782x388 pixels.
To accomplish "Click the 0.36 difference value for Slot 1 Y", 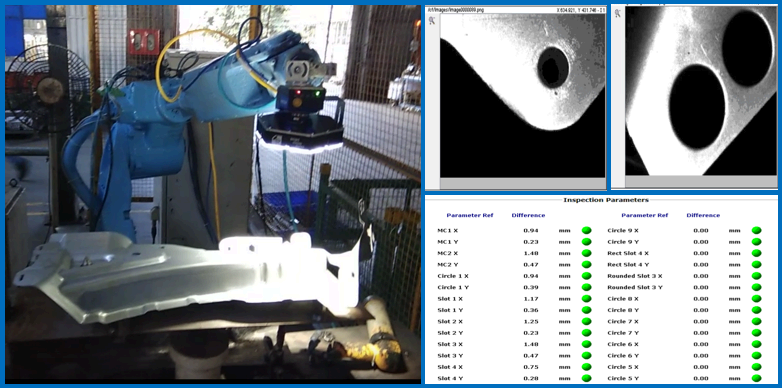I will 530,310.
